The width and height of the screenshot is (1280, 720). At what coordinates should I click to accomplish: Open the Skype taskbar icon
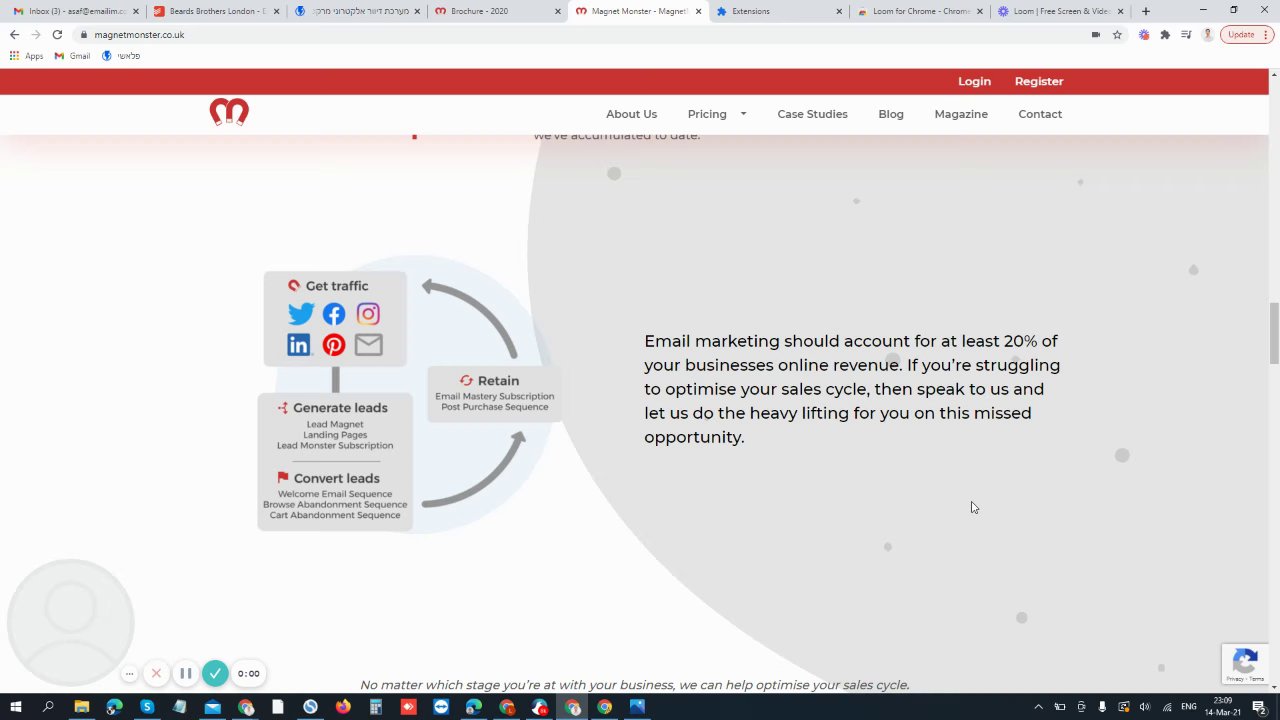pos(147,707)
